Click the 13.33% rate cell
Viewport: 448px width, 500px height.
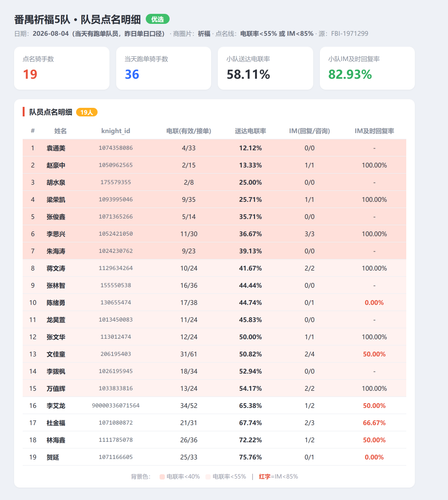click(250, 165)
